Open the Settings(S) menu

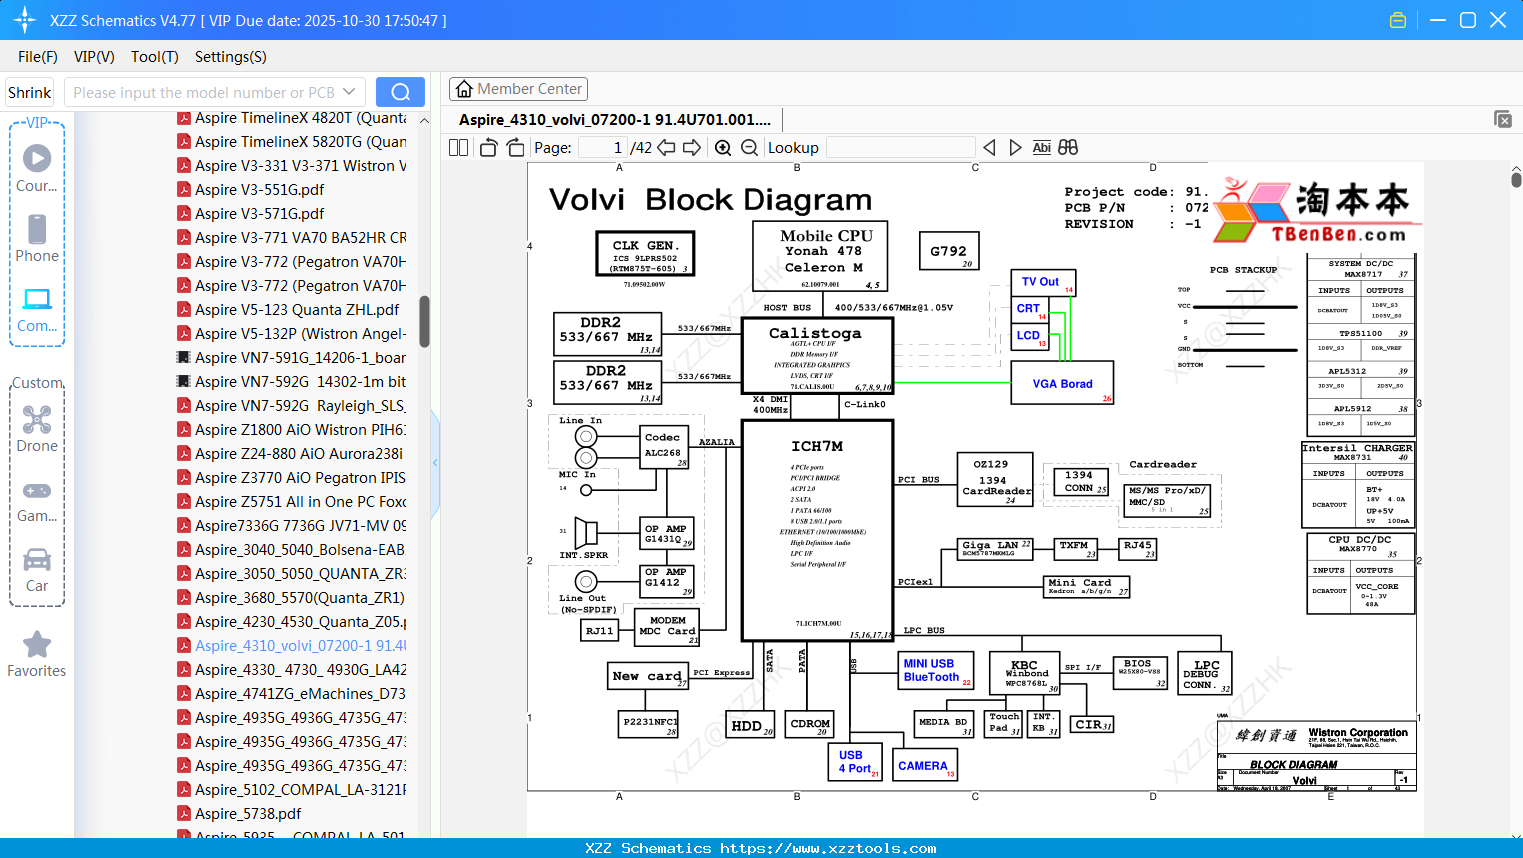coord(230,57)
